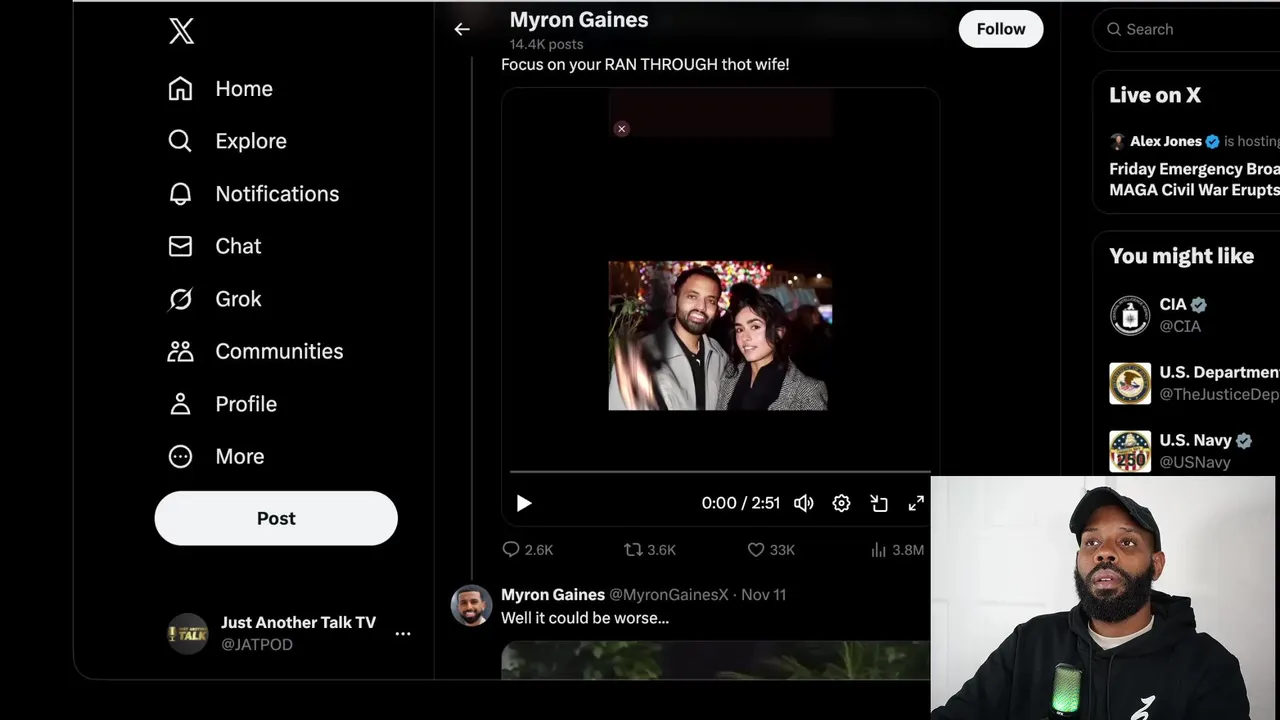Click the @USNavy handle text

(1195, 462)
